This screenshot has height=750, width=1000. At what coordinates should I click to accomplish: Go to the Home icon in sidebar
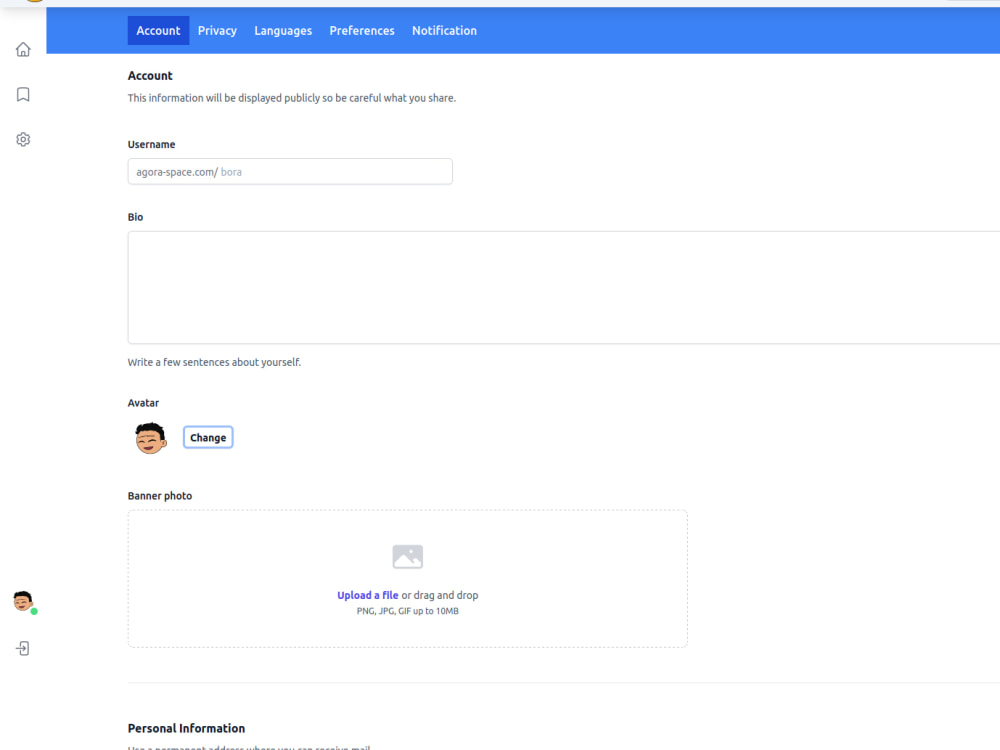pyautogui.click(x=23, y=50)
